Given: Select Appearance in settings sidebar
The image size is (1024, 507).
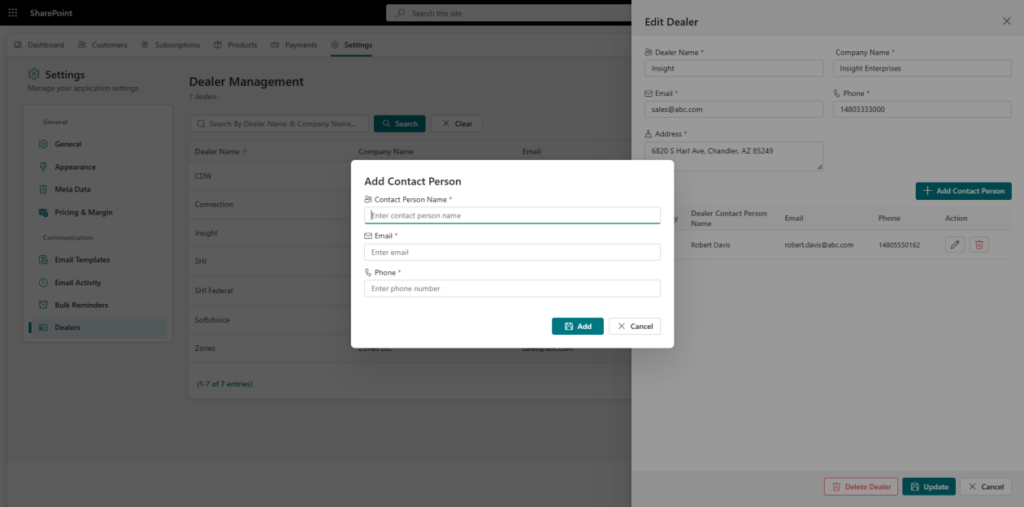Looking at the screenshot, I should (x=98, y=167).
